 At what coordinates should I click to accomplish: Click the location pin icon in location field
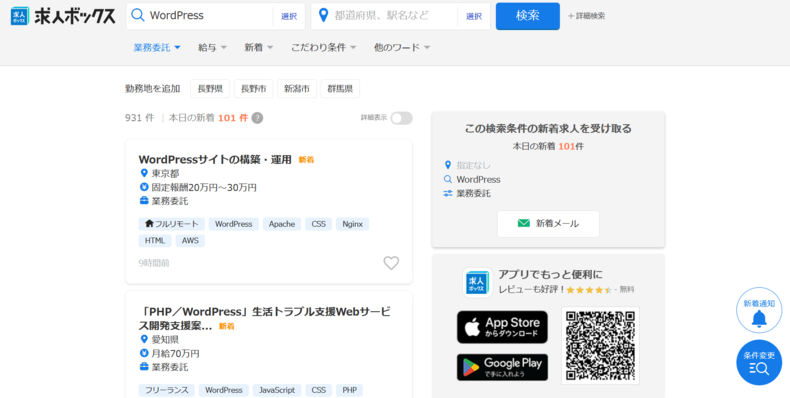point(323,16)
